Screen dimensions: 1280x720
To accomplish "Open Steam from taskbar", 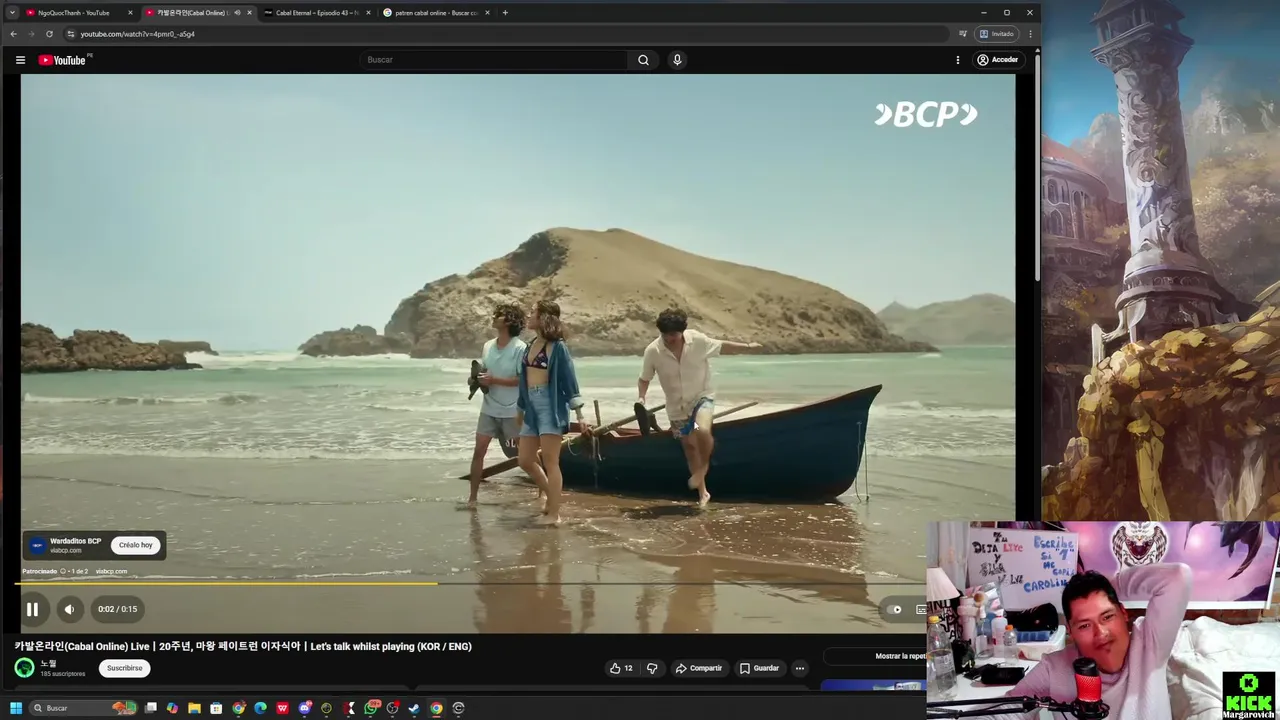I will [414, 708].
